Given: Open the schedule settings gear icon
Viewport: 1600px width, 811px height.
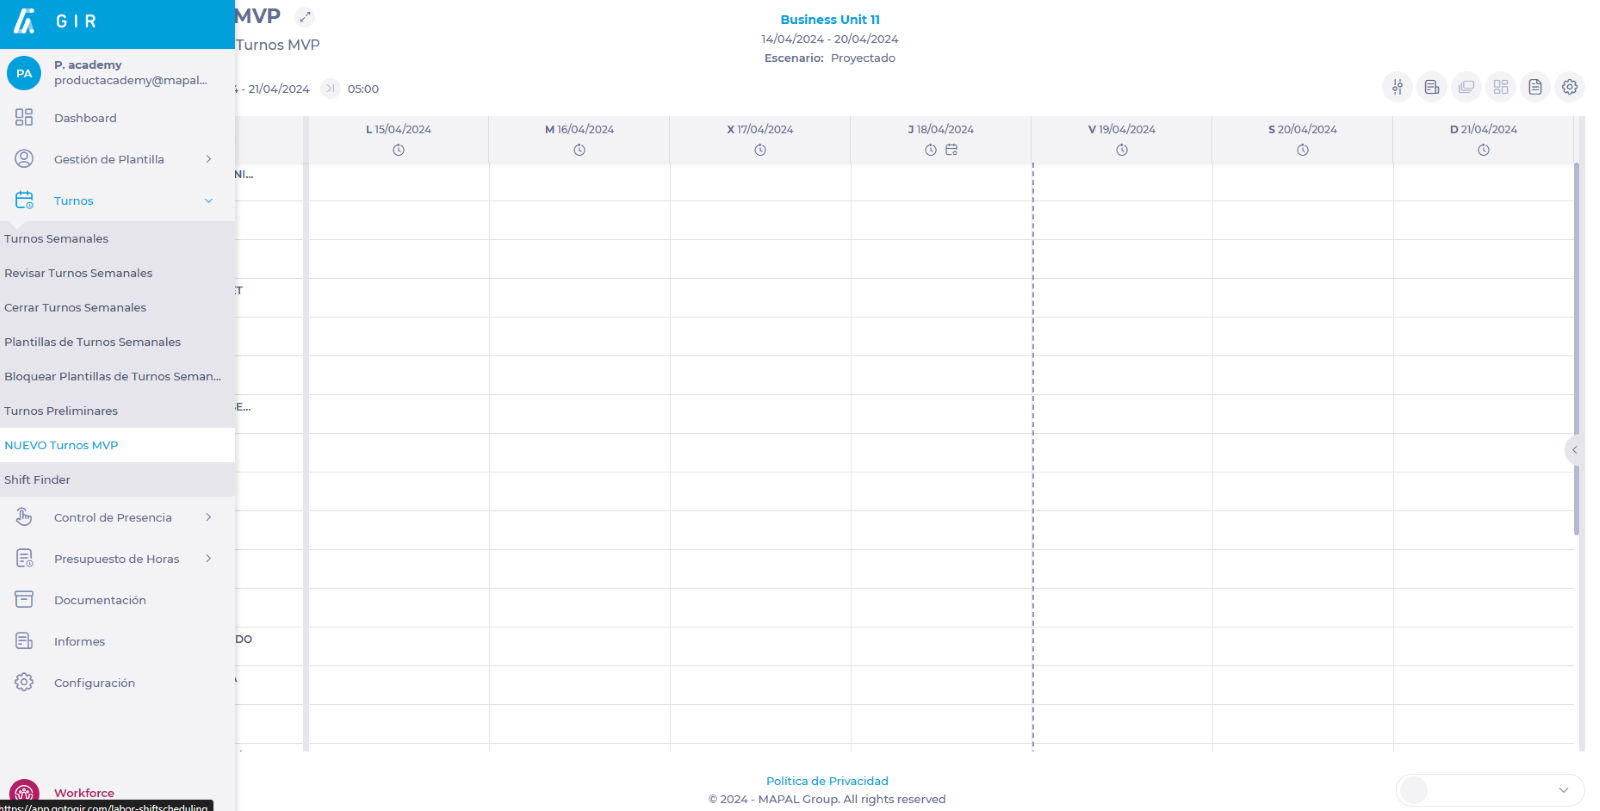Looking at the screenshot, I should 1570,87.
